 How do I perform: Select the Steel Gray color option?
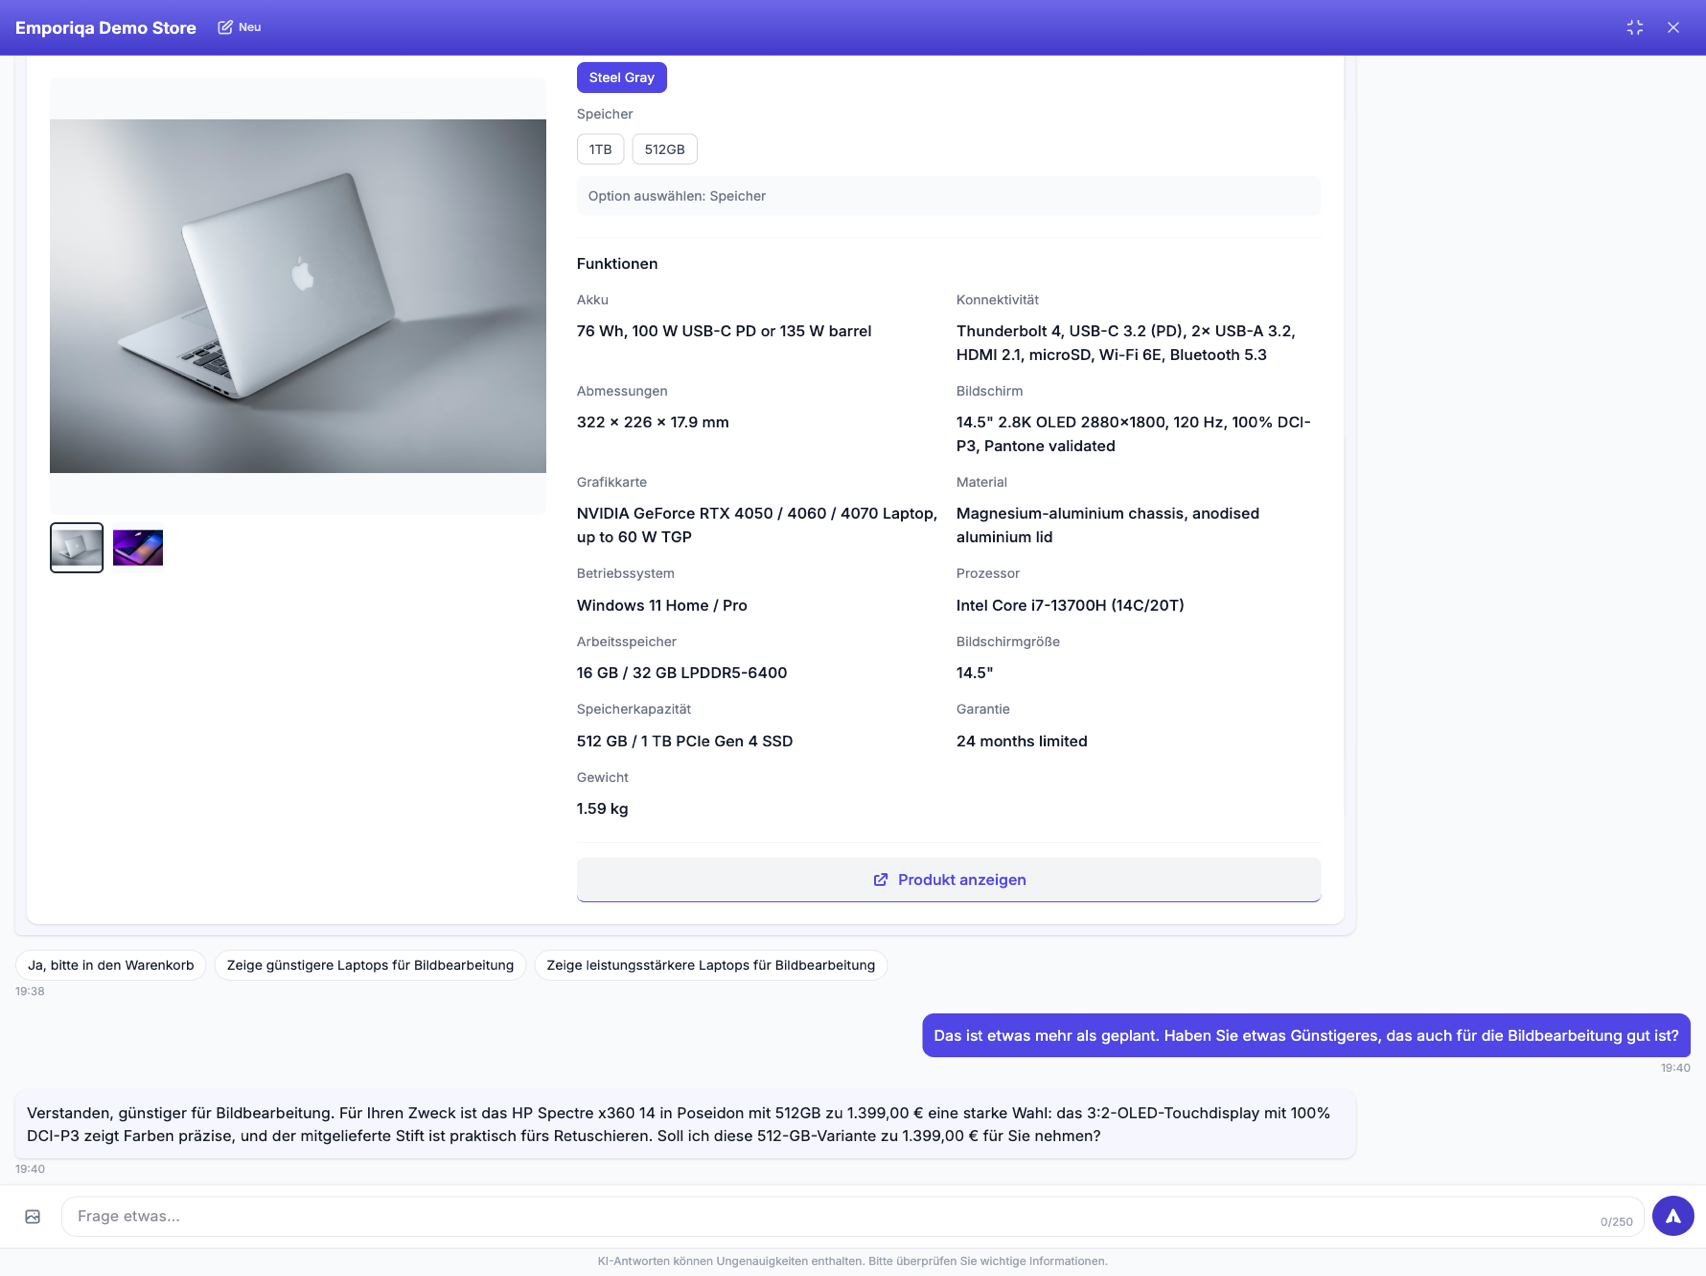pyautogui.click(x=621, y=77)
